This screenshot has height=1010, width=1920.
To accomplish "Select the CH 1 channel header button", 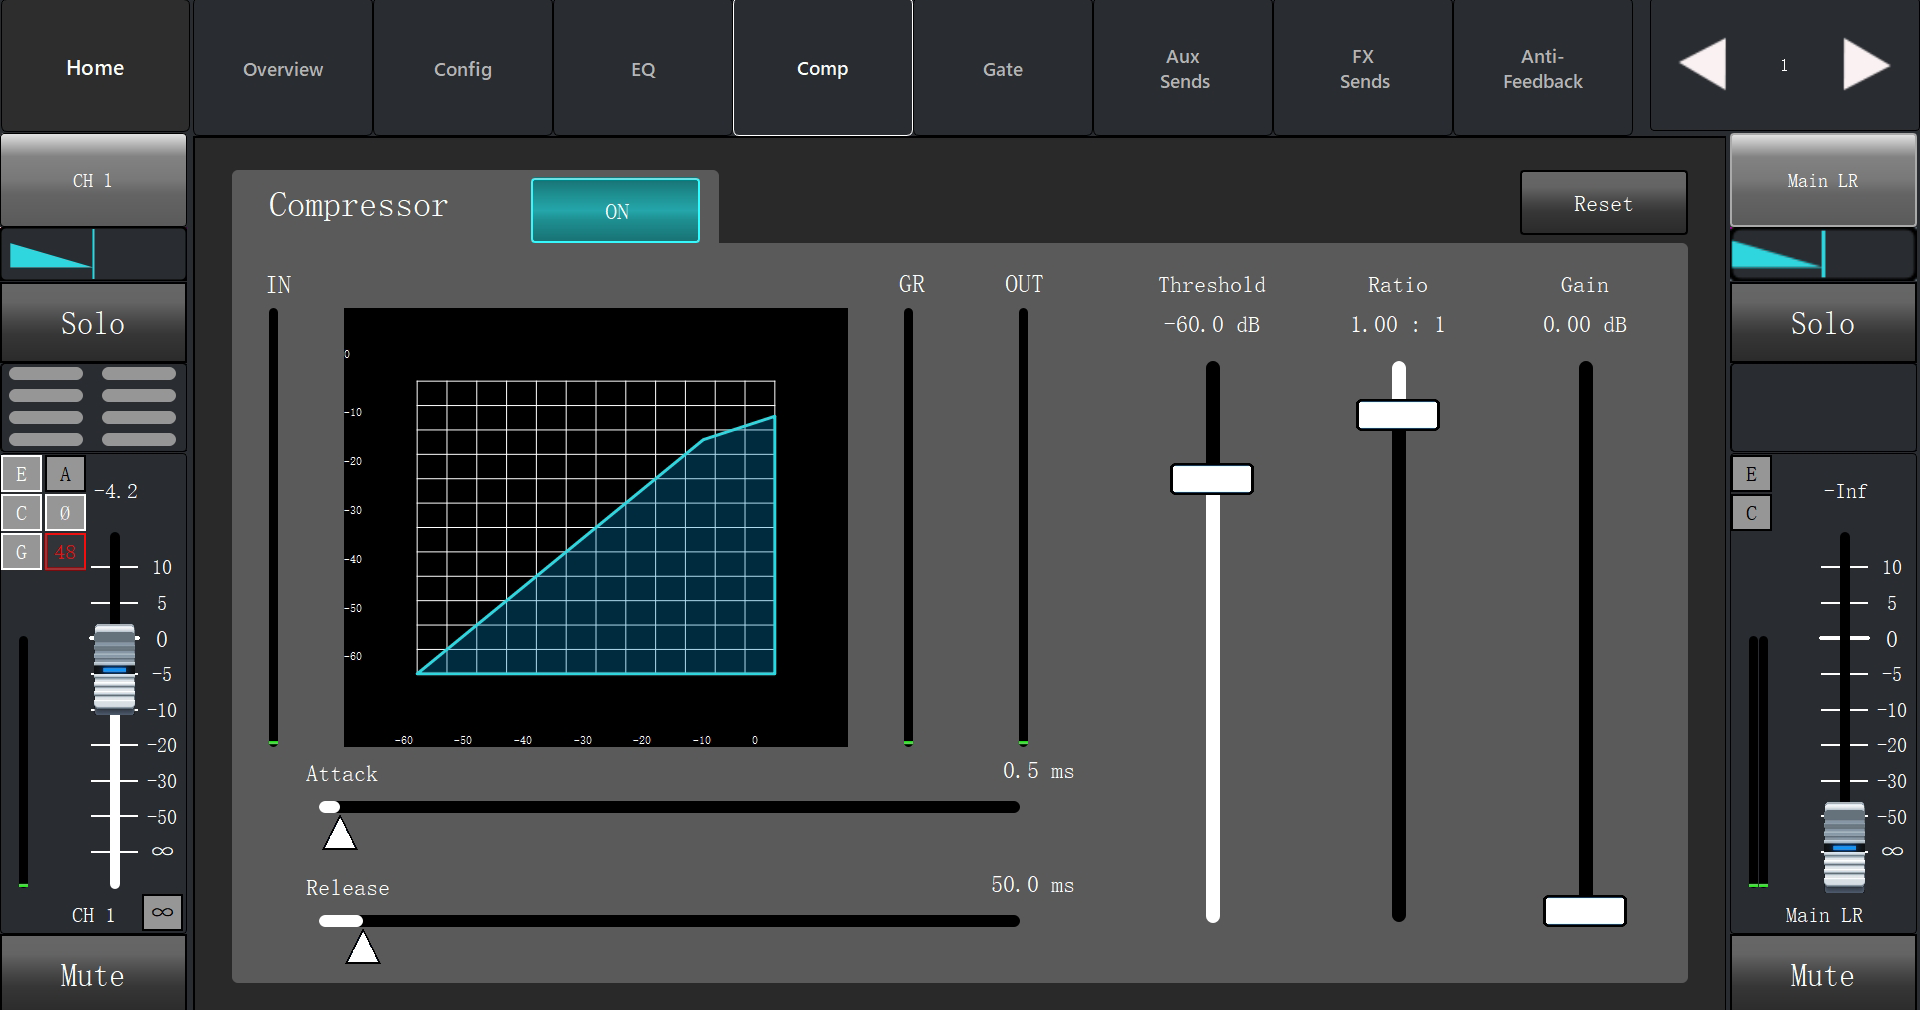I will [x=93, y=180].
